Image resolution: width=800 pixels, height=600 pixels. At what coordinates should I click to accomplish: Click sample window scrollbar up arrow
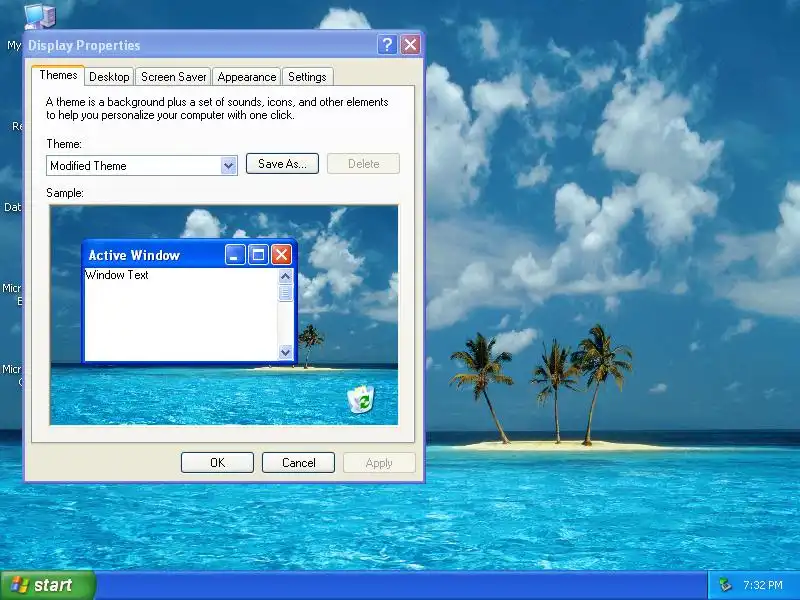click(286, 277)
